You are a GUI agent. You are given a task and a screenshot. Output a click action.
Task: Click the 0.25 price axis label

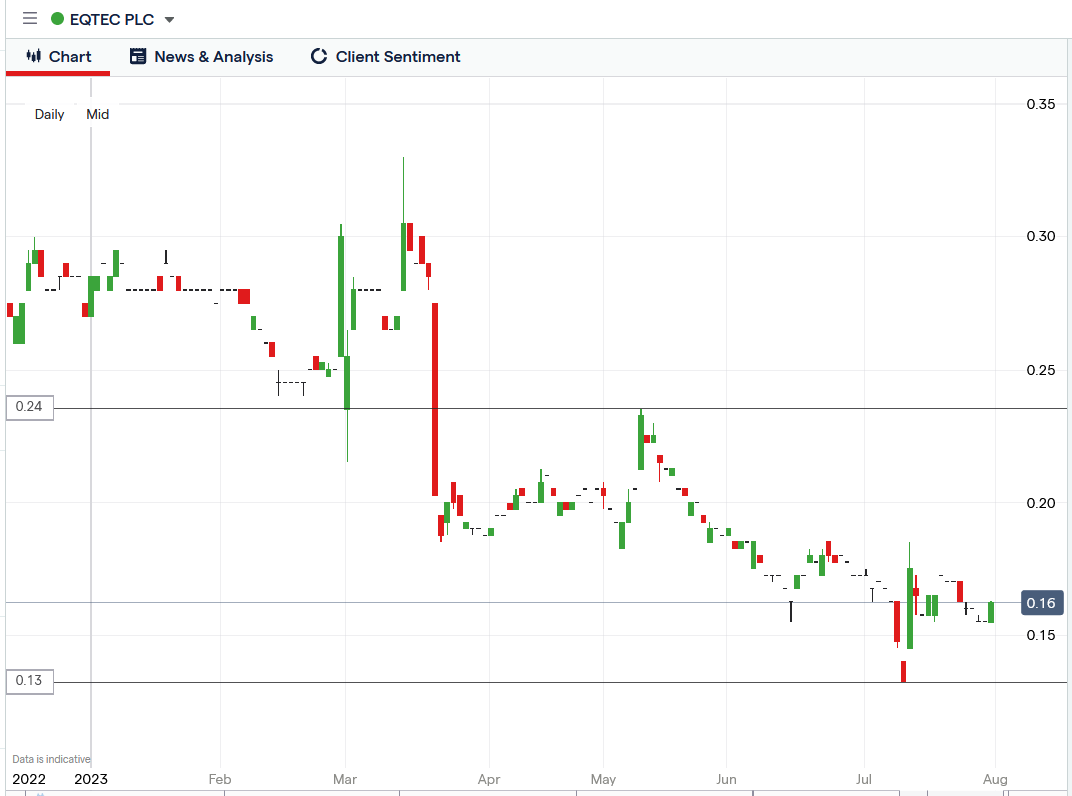(1041, 371)
